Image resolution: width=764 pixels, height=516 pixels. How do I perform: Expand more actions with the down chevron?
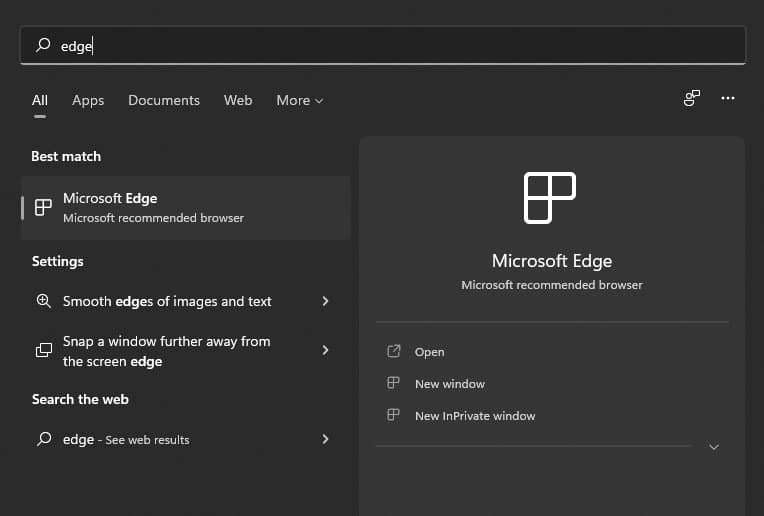tap(714, 447)
